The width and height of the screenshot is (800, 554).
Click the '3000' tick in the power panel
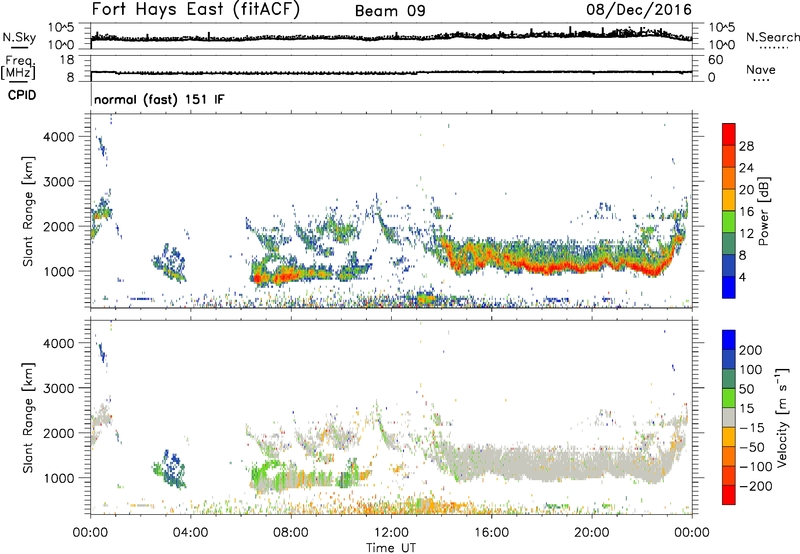pos(59,182)
